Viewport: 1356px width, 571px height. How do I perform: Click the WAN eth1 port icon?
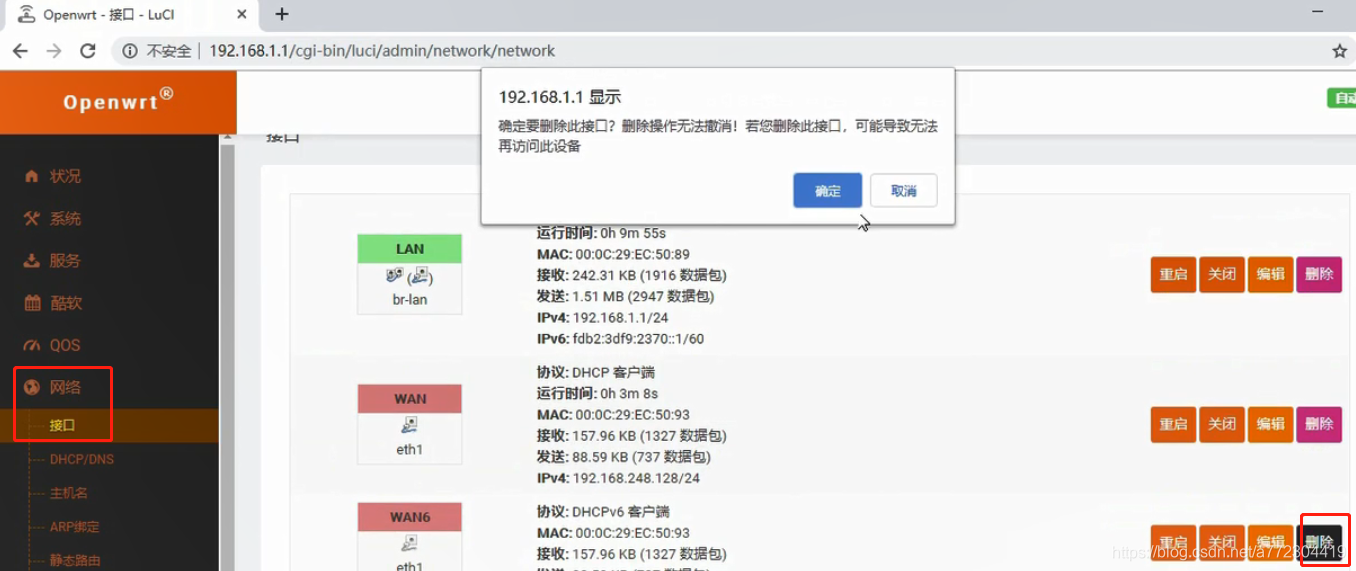(x=409, y=426)
